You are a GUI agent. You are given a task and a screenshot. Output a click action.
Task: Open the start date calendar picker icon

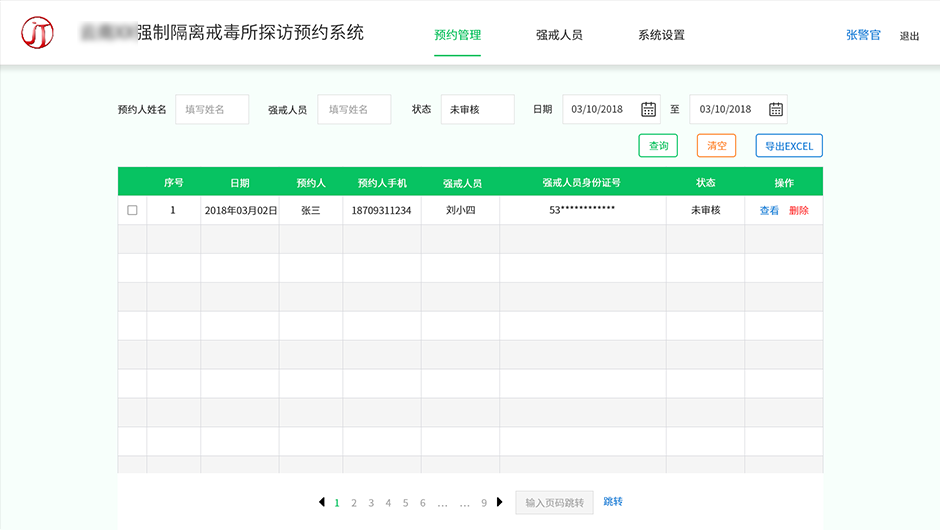648,109
